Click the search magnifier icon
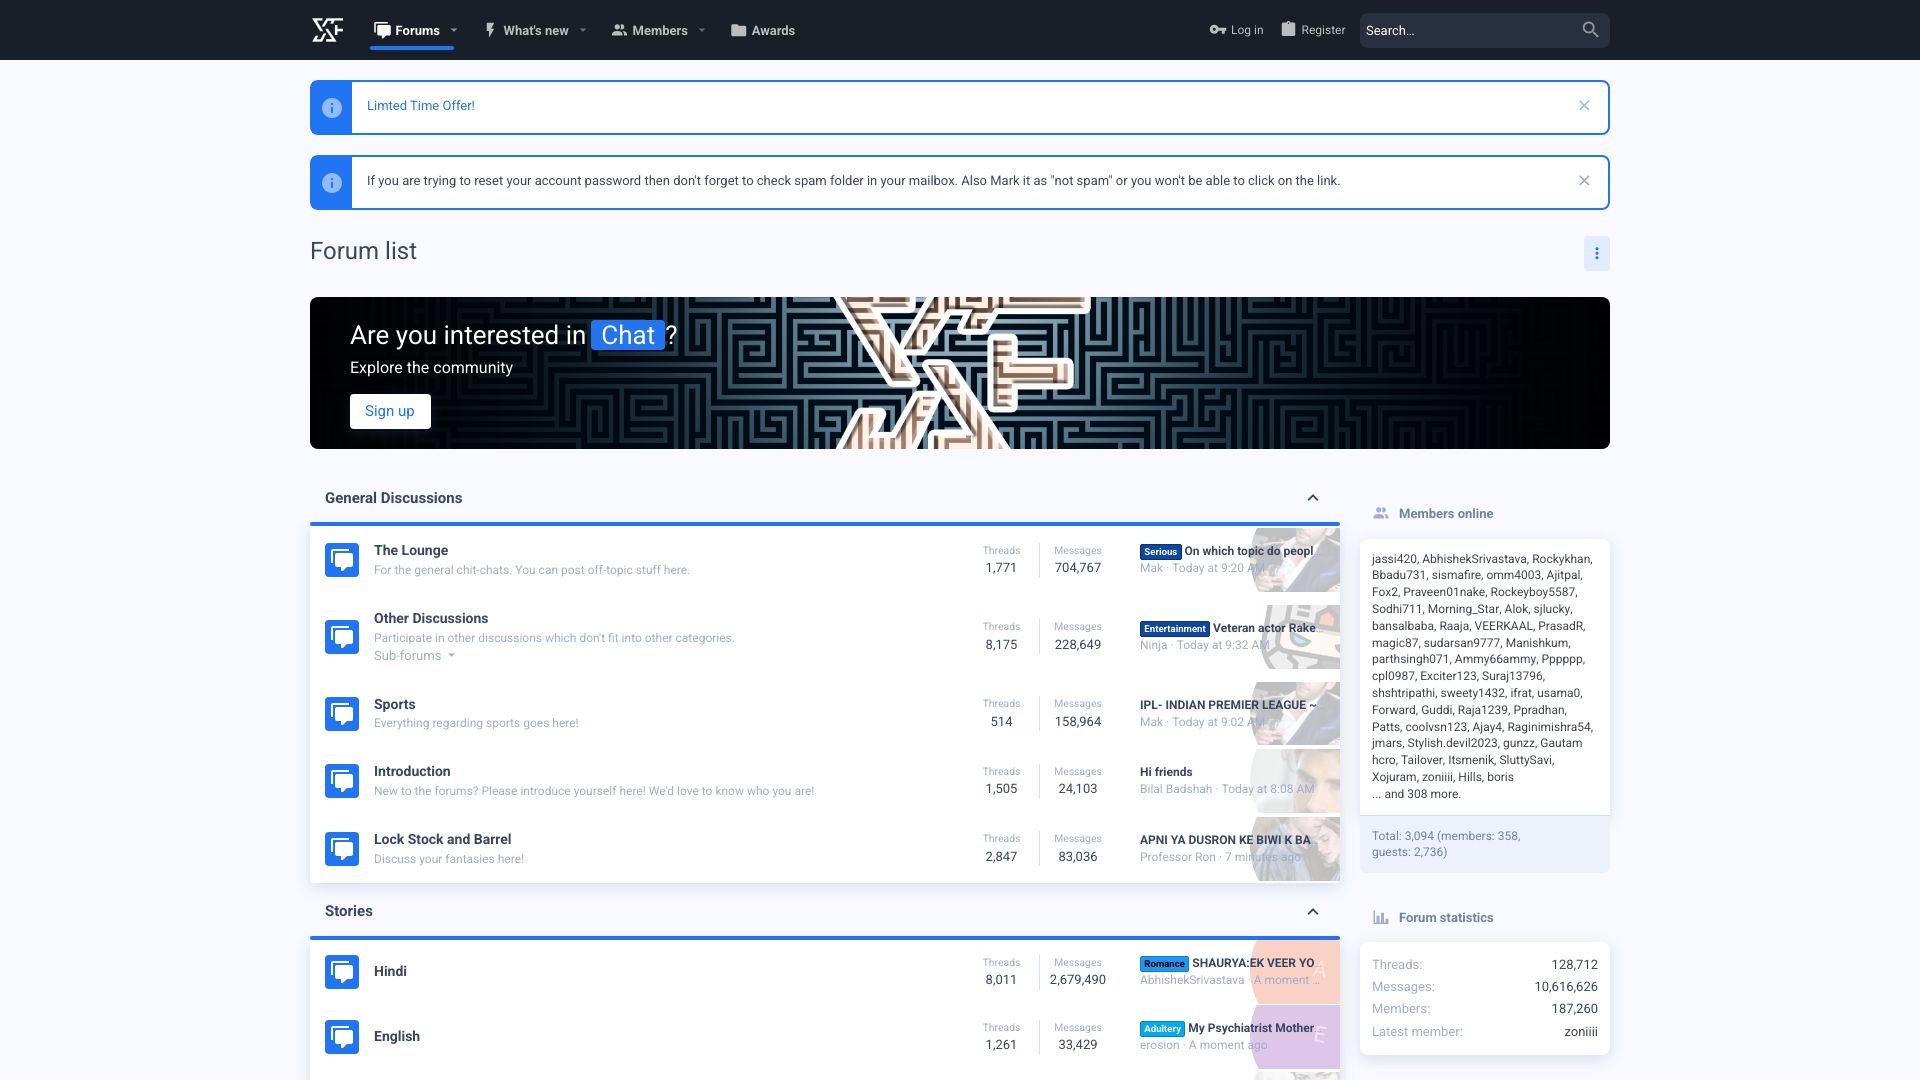This screenshot has height=1080, width=1920. pyautogui.click(x=1590, y=30)
